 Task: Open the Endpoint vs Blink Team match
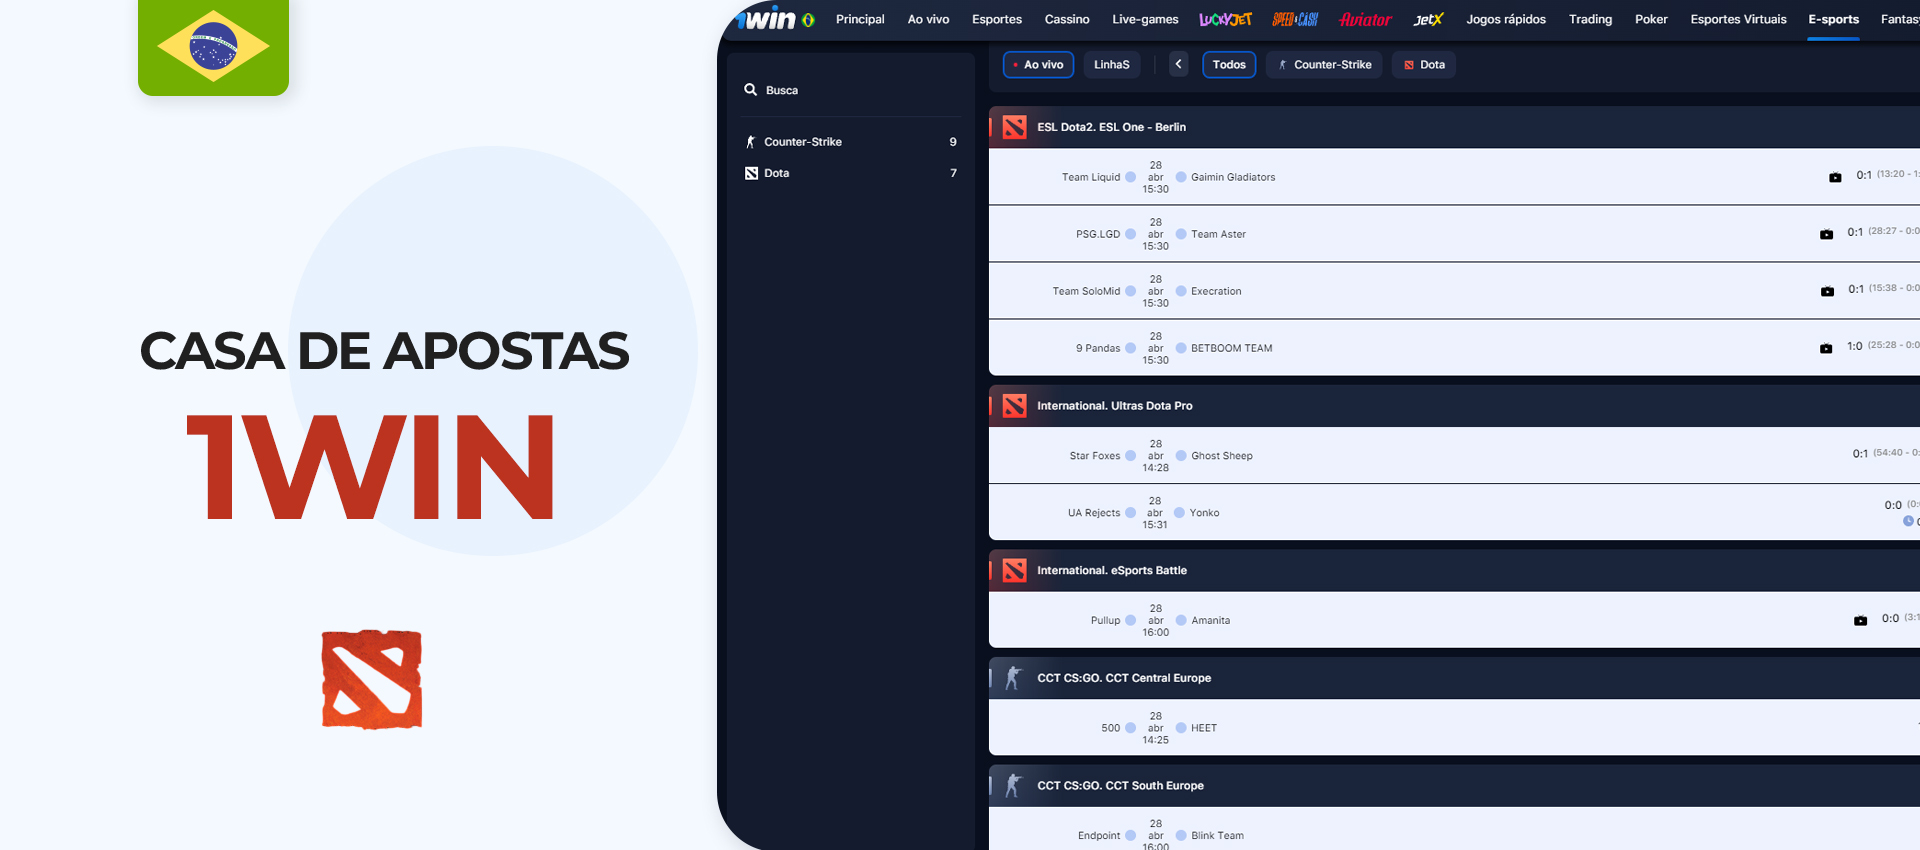[1454, 830]
